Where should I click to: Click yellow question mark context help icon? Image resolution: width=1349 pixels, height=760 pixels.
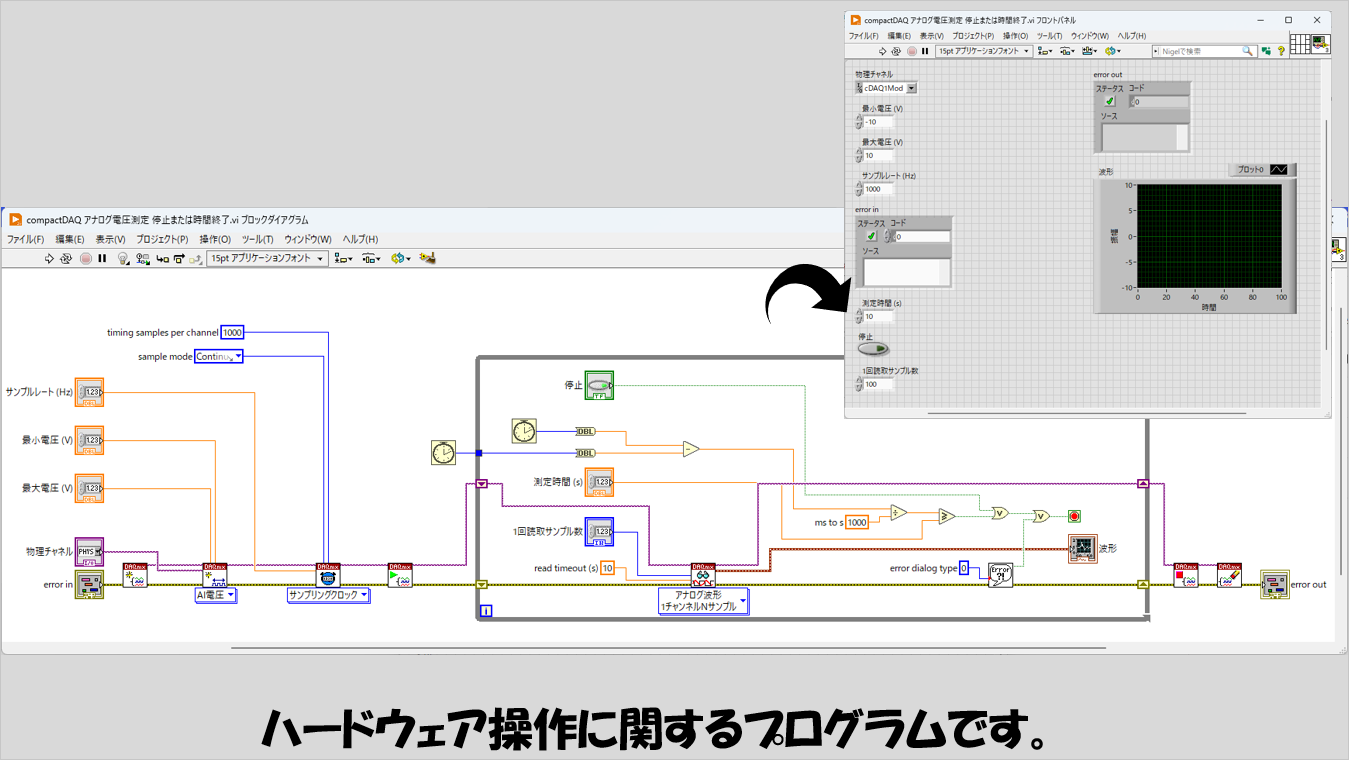[x=1281, y=51]
